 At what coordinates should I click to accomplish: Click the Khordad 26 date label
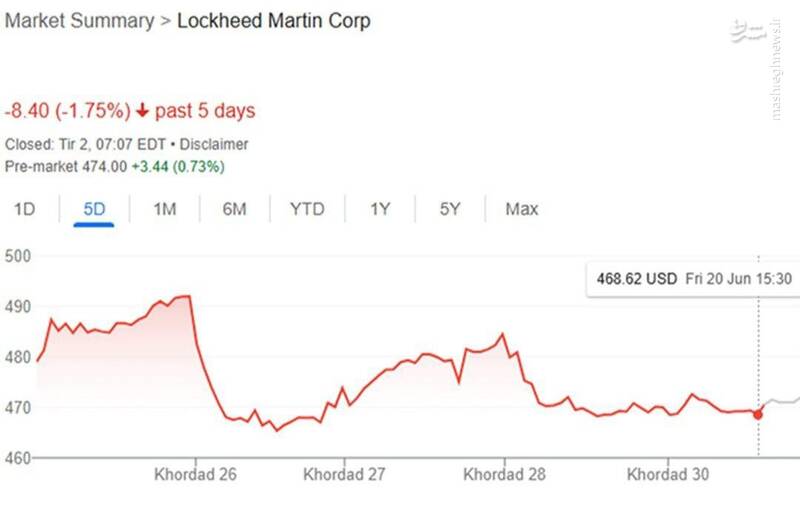point(195,474)
